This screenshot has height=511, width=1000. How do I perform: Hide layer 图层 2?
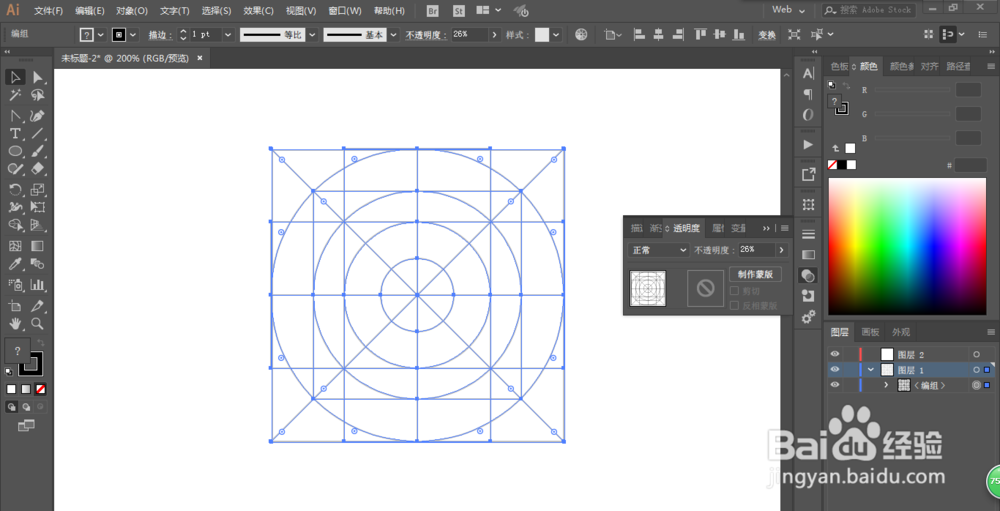pyautogui.click(x=835, y=354)
